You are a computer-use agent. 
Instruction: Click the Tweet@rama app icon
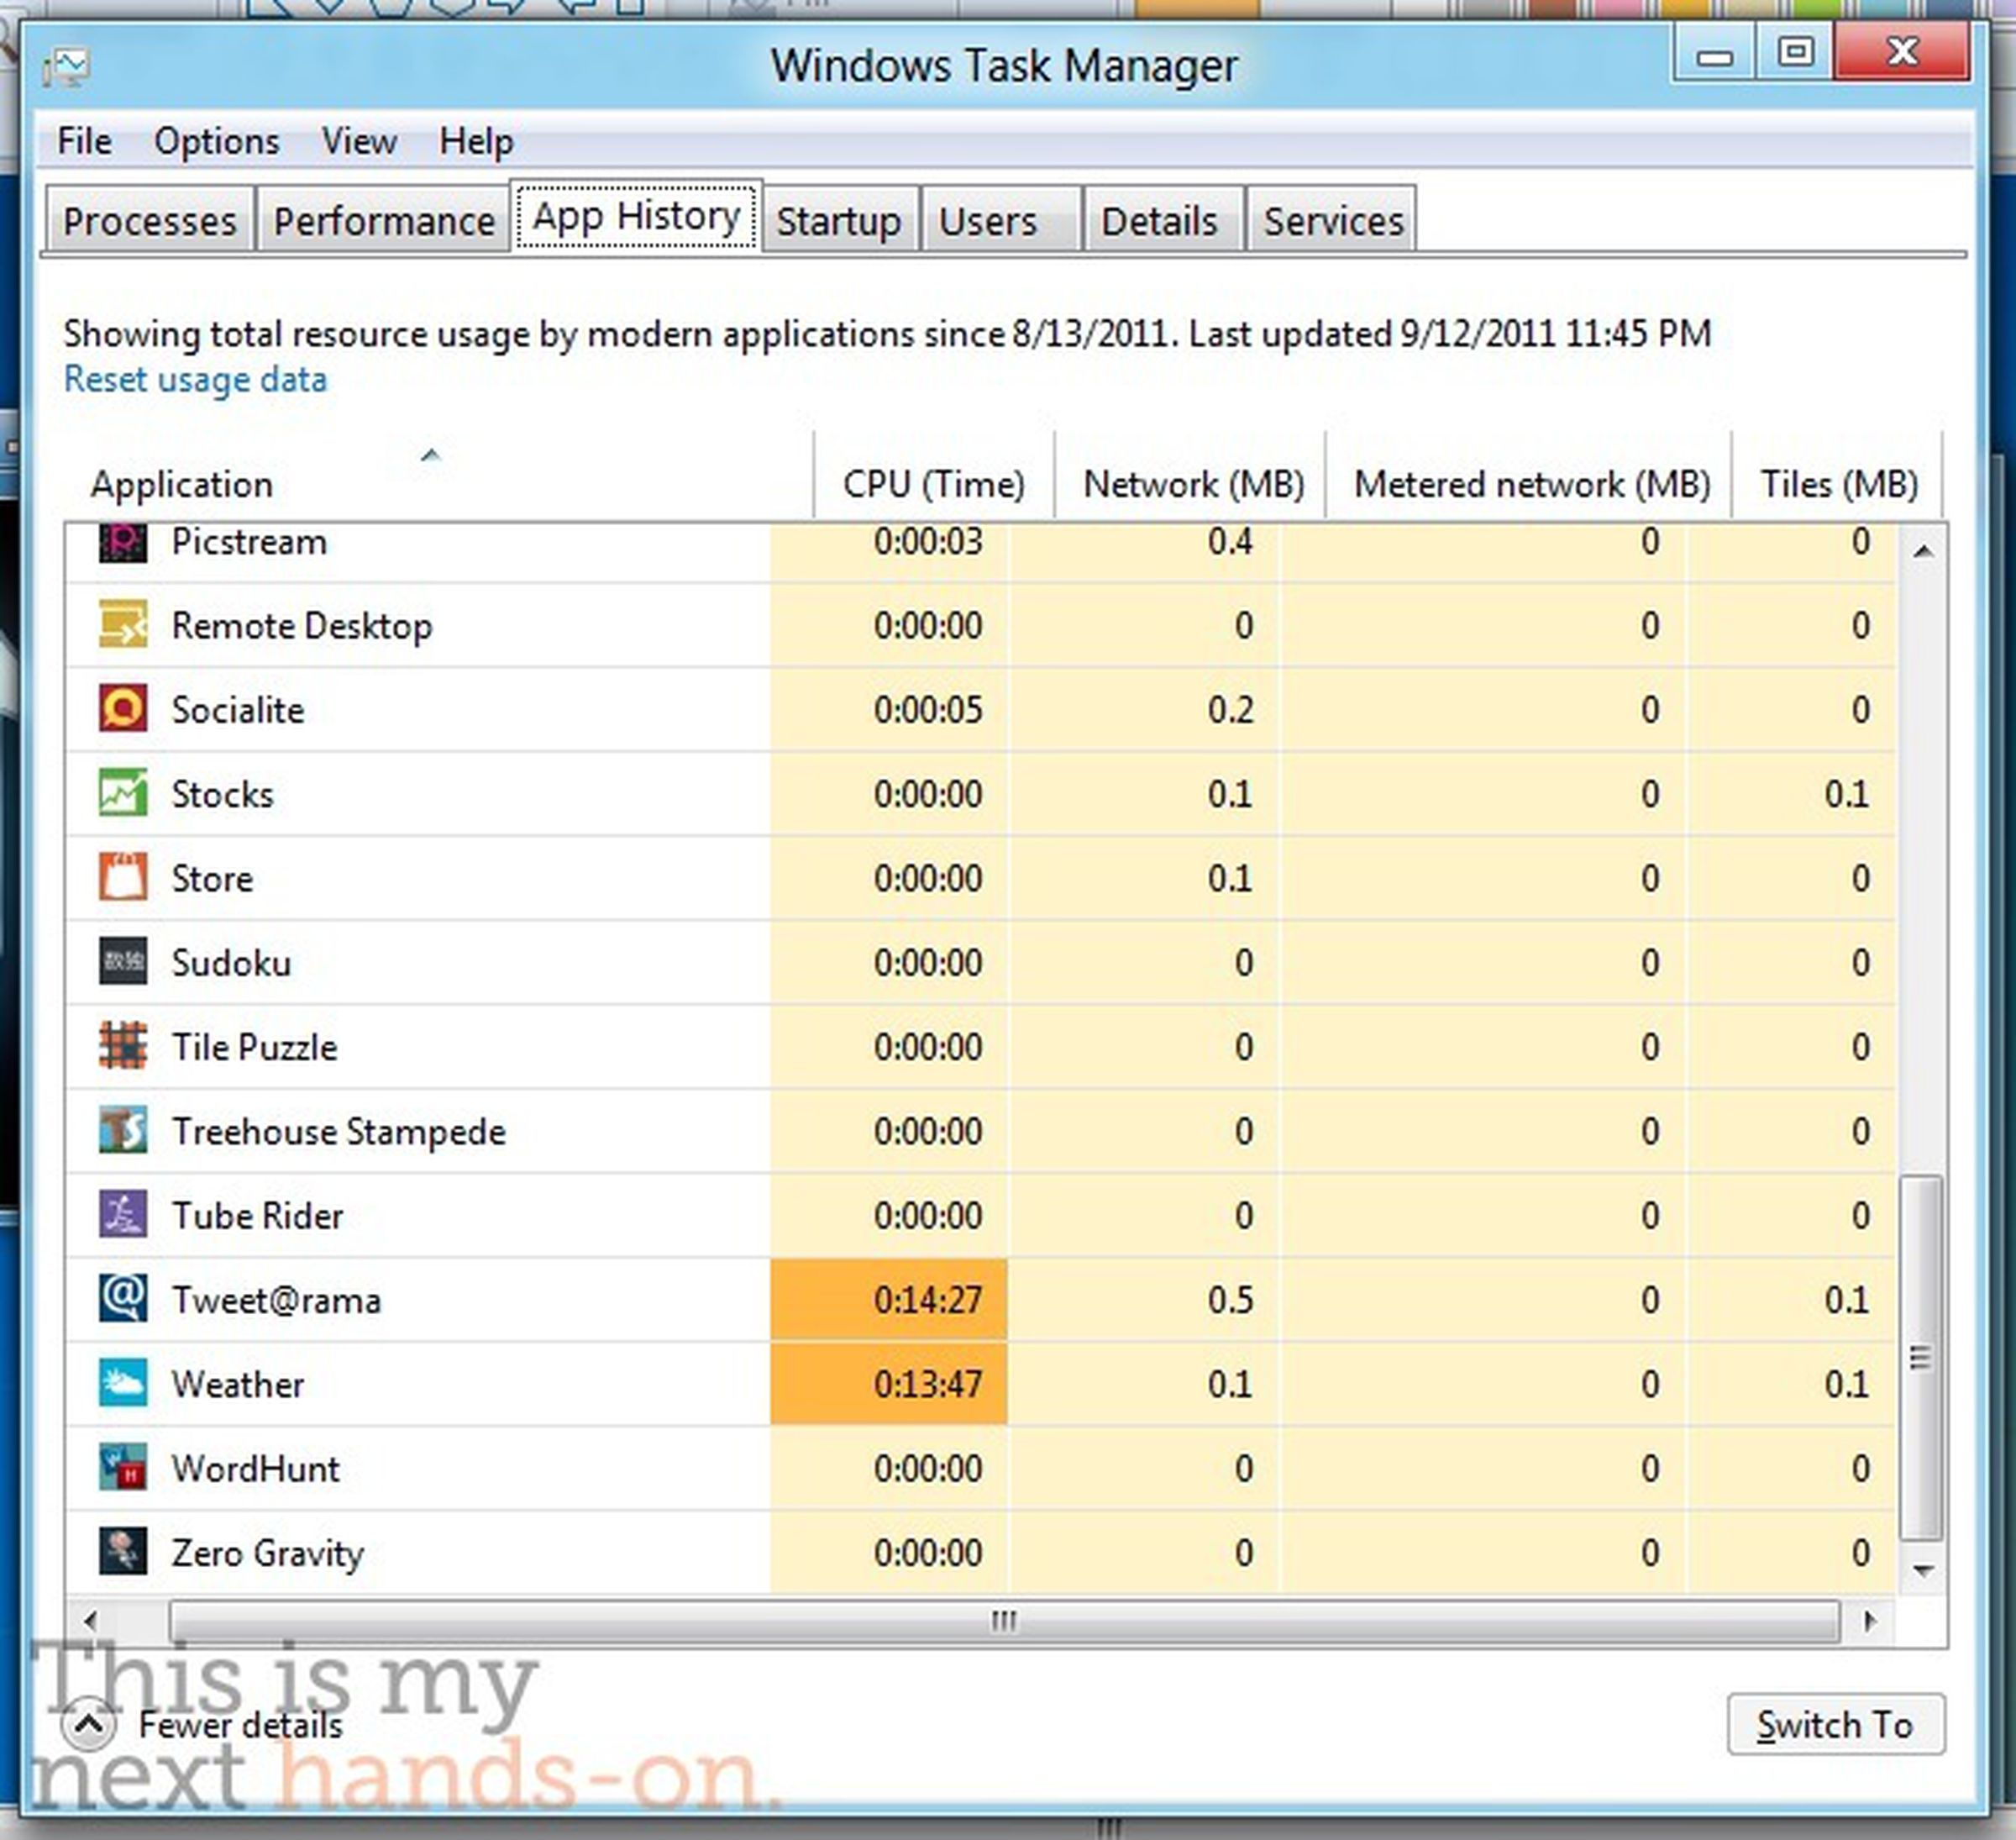click(x=123, y=1299)
